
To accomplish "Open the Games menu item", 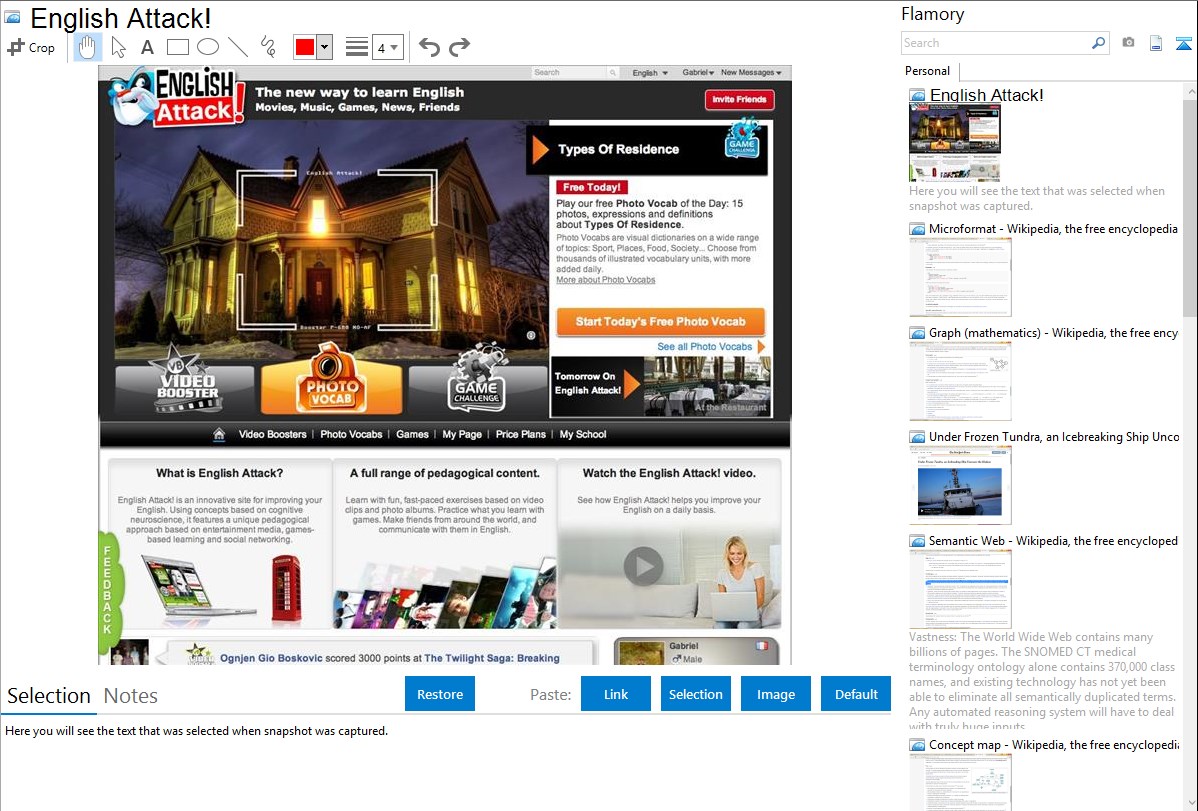I will point(412,434).
